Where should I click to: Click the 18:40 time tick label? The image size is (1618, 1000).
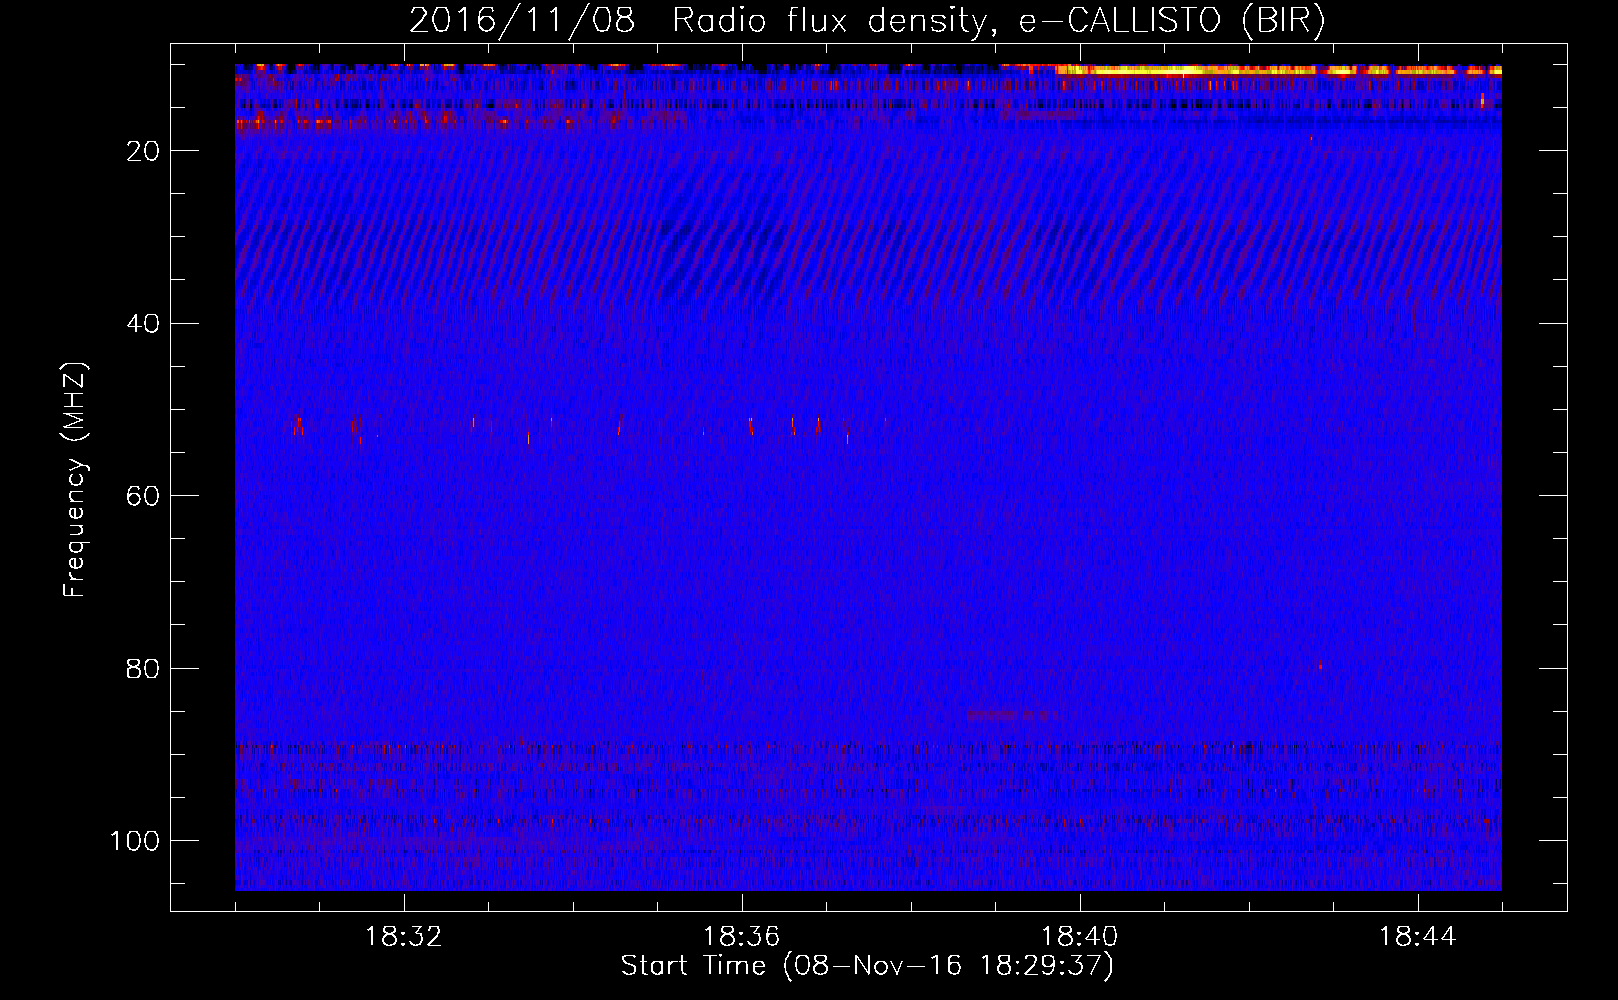tap(1080, 937)
